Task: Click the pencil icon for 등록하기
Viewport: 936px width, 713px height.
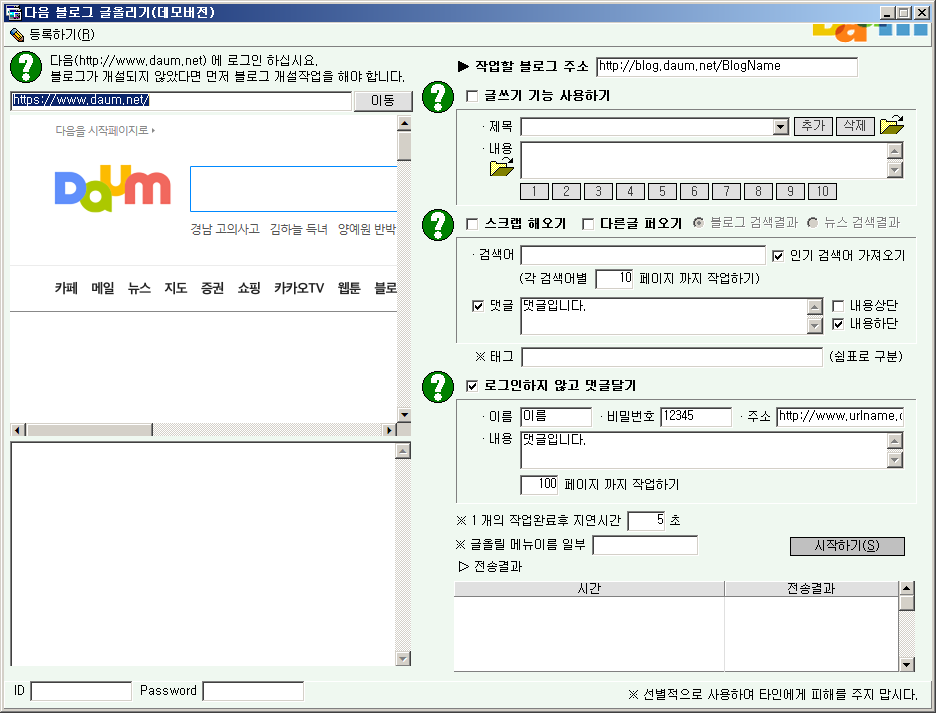Action: (x=16, y=34)
